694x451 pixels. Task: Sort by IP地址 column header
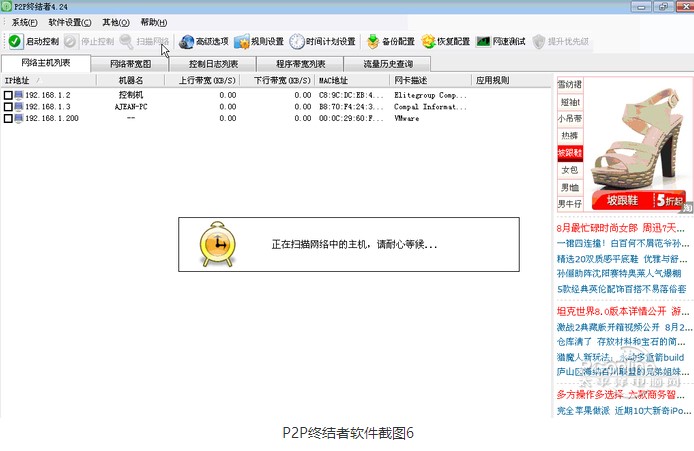(x=48, y=80)
